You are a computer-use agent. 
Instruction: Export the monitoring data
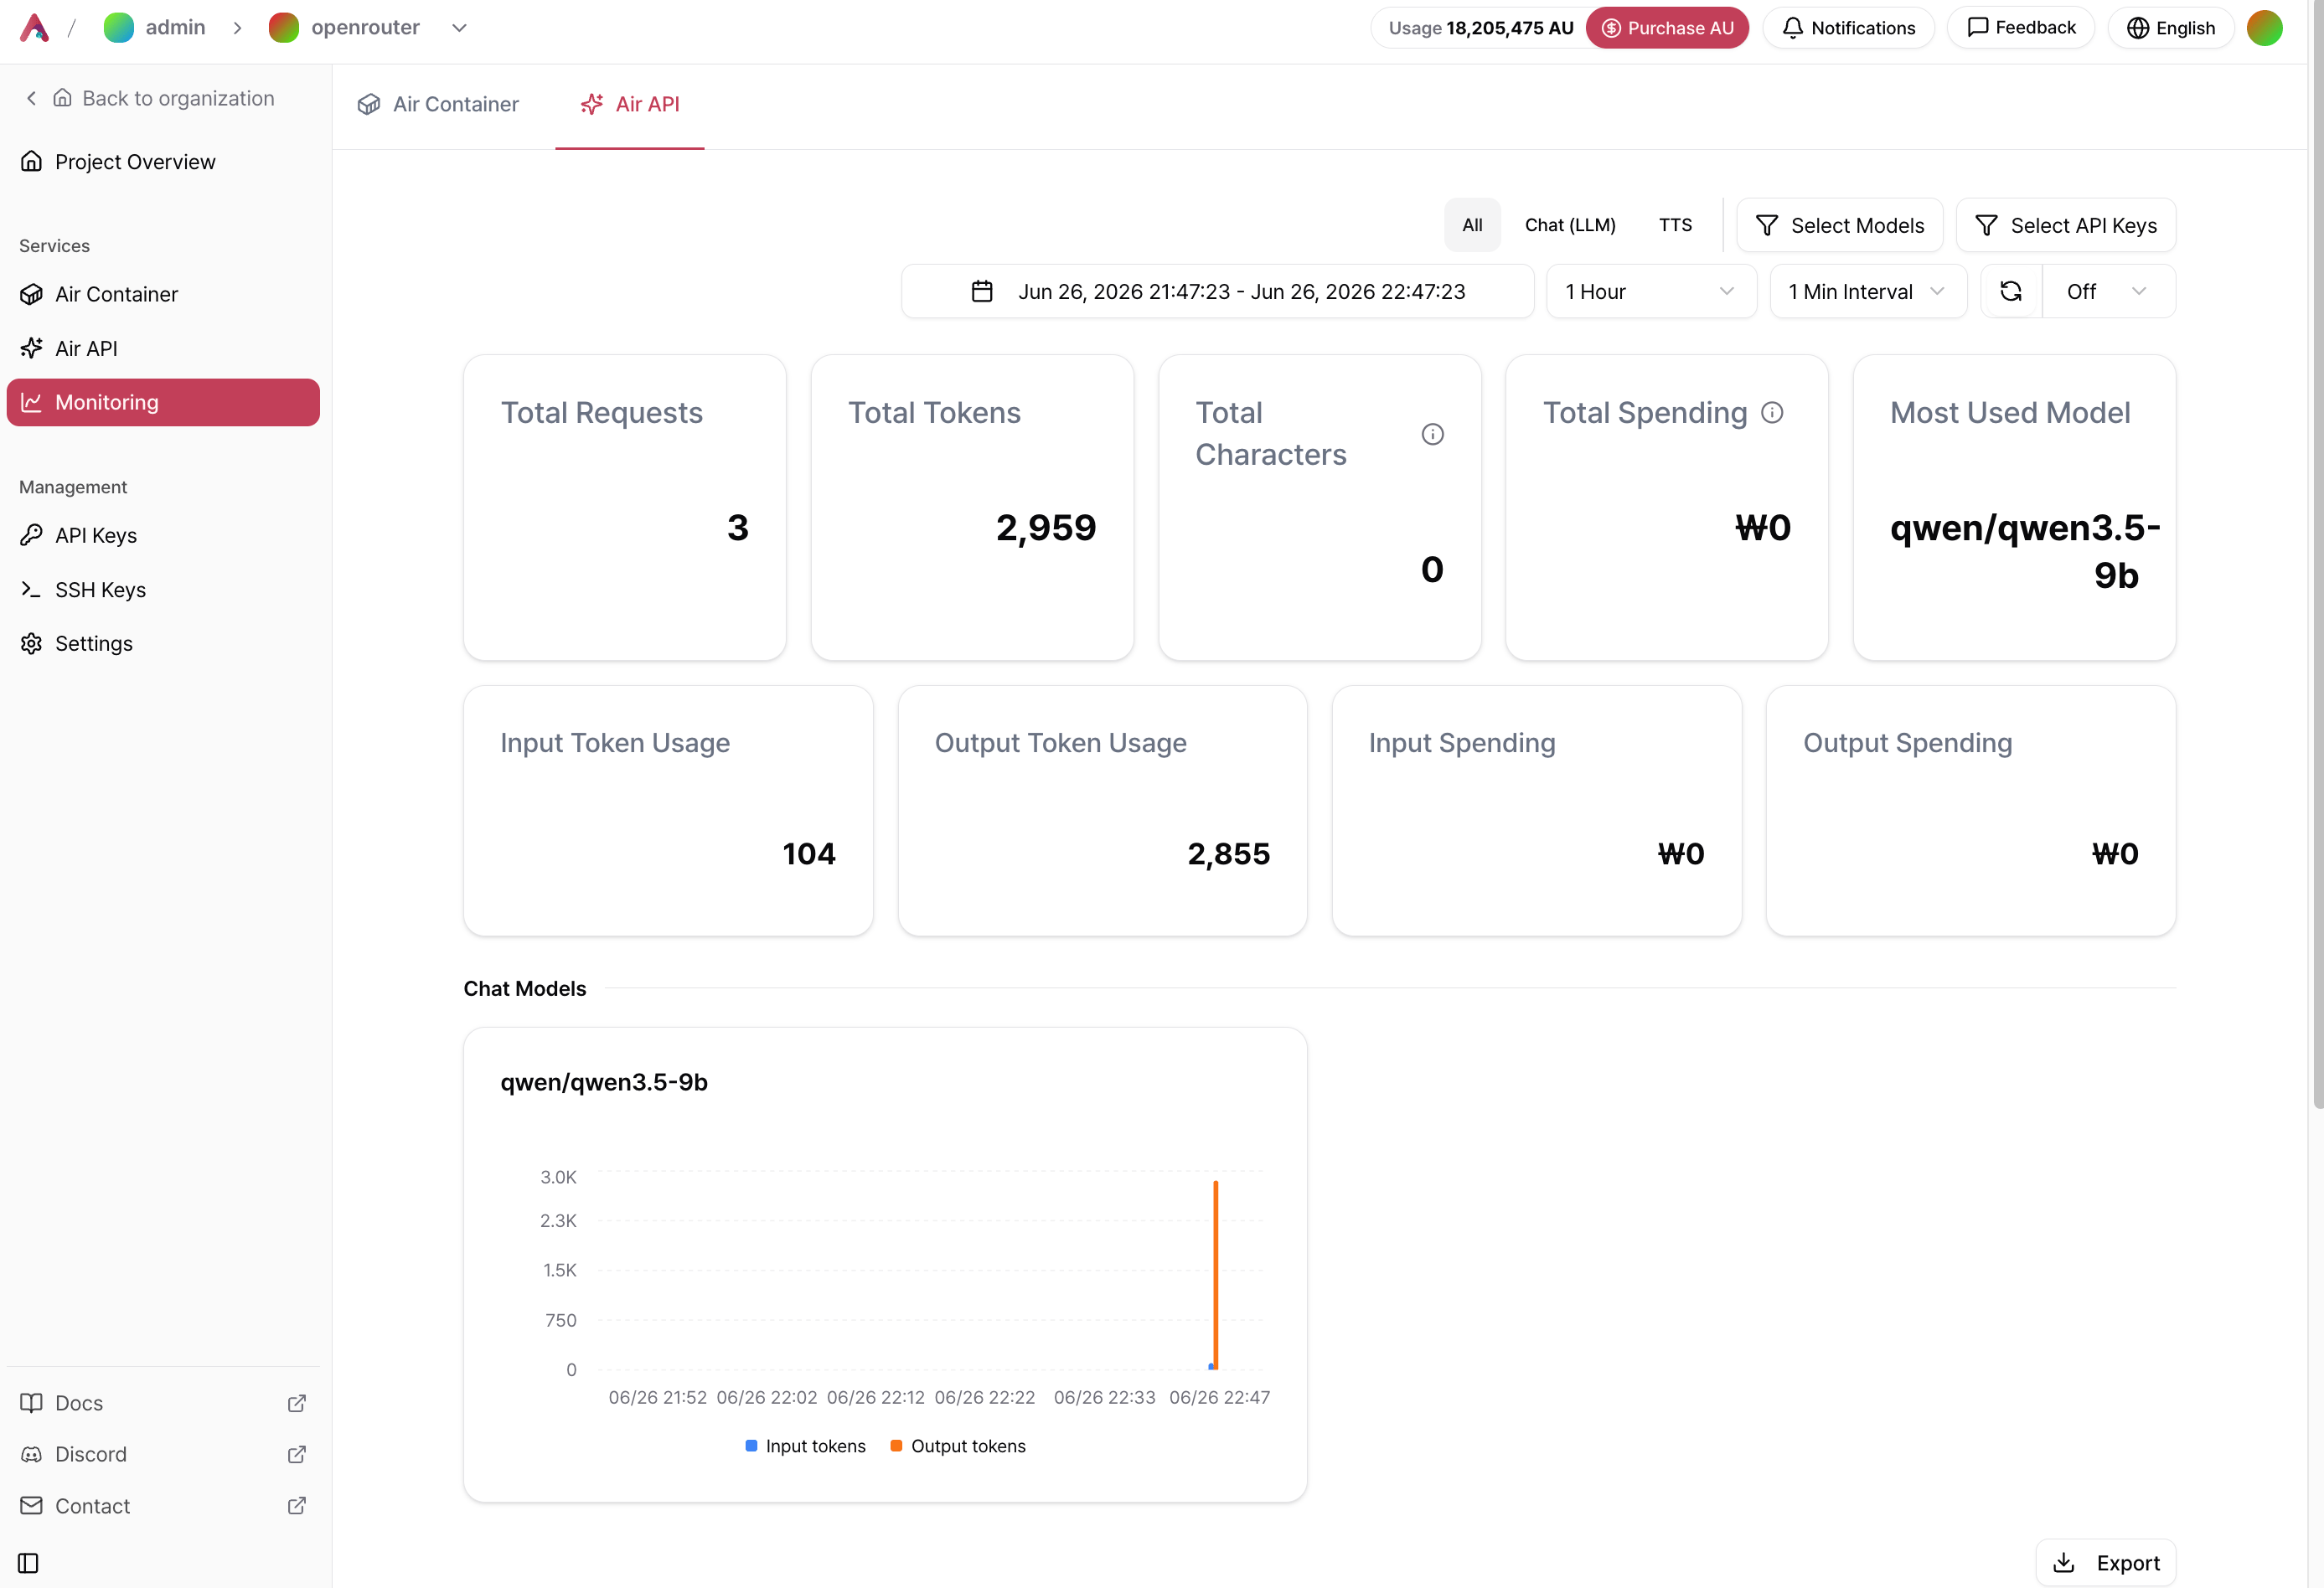tap(2106, 1562)
